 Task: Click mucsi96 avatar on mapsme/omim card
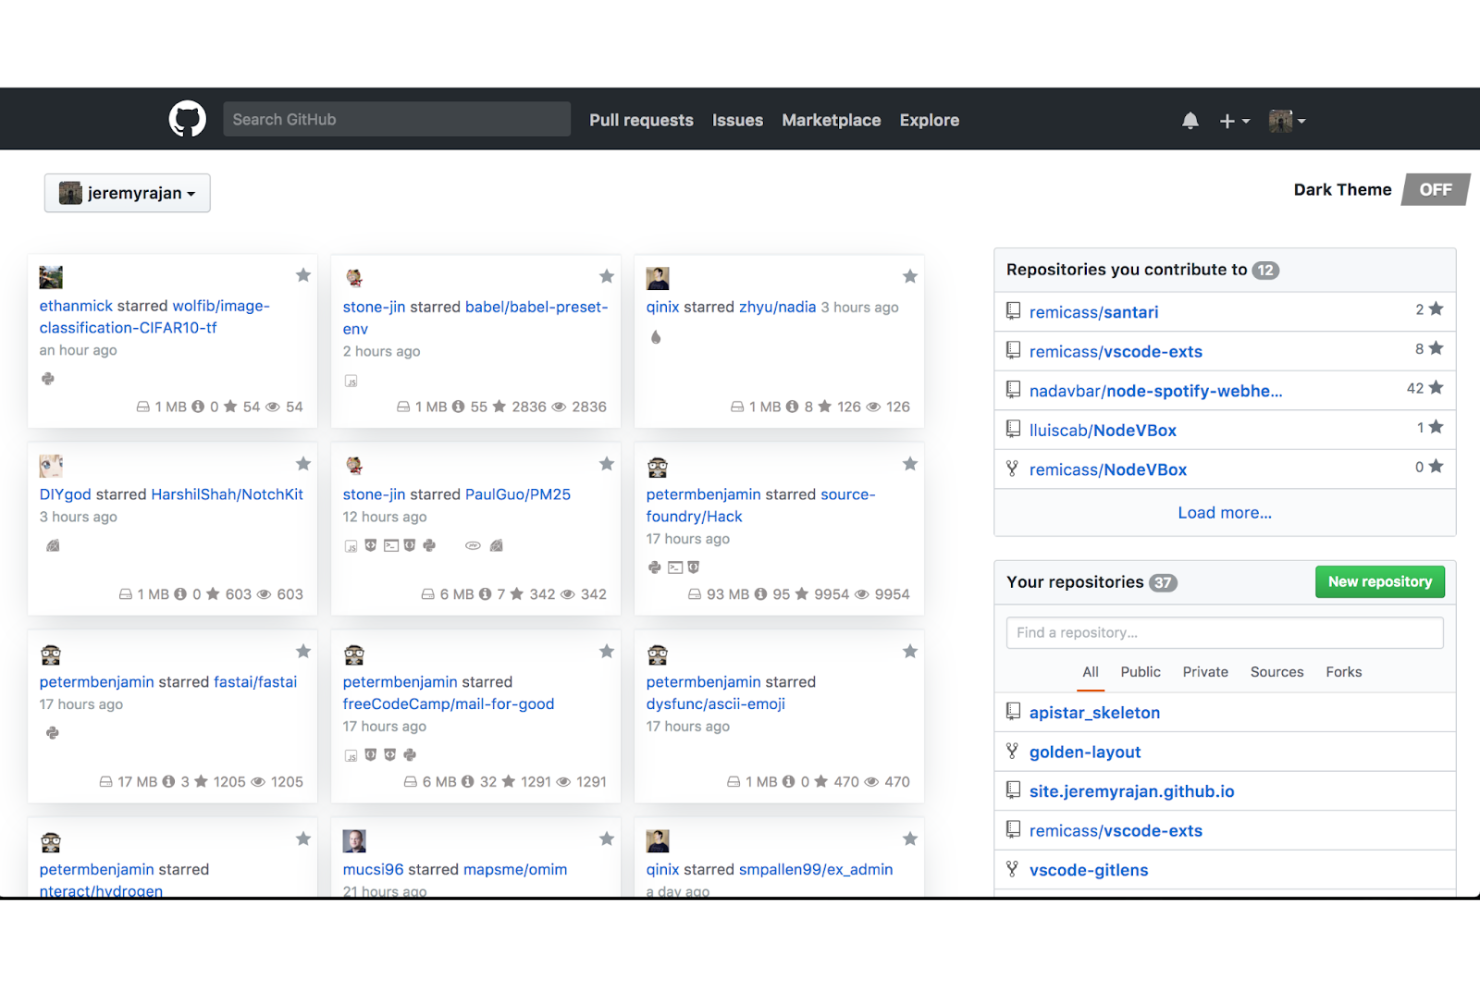(354, 841)
